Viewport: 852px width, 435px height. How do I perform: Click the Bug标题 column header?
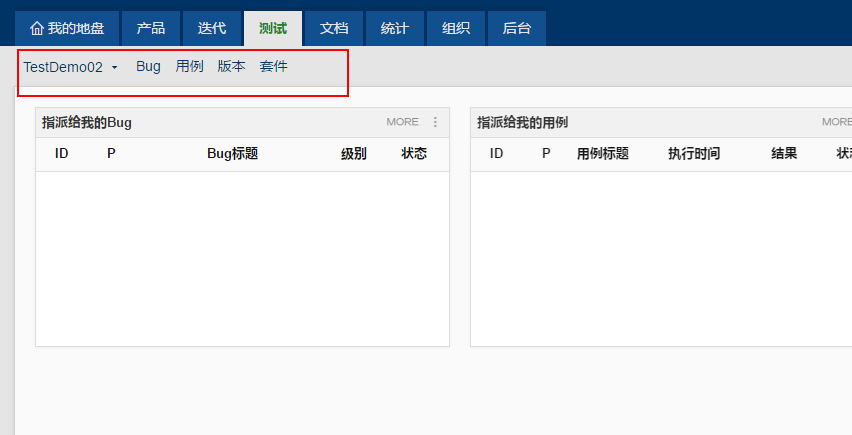tap(233, 154)
